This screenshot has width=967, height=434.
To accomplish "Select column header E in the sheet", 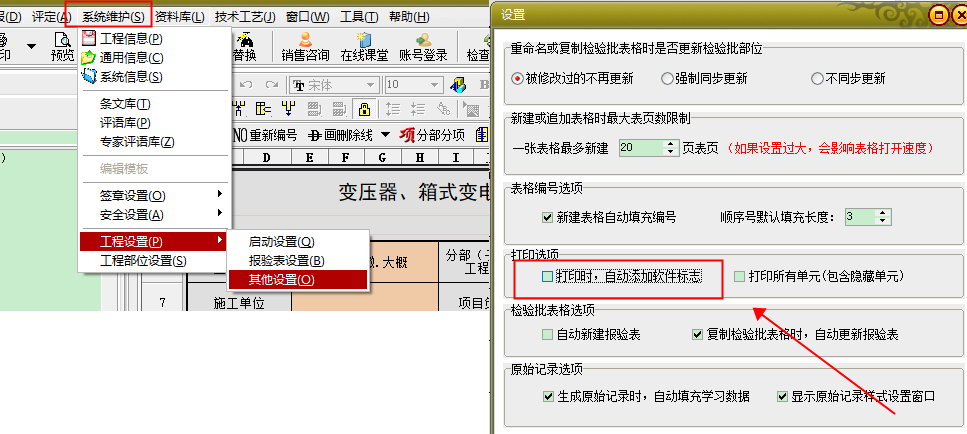I will point(309,158).
